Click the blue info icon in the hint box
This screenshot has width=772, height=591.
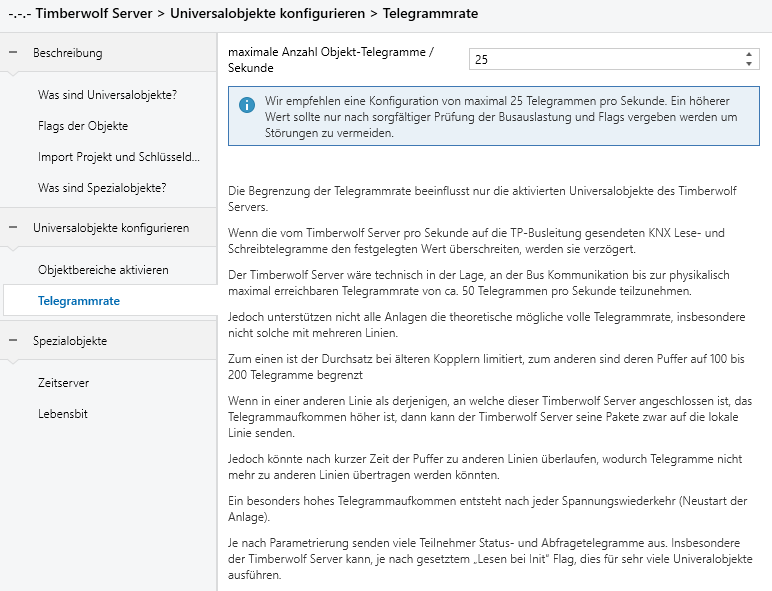247,104
